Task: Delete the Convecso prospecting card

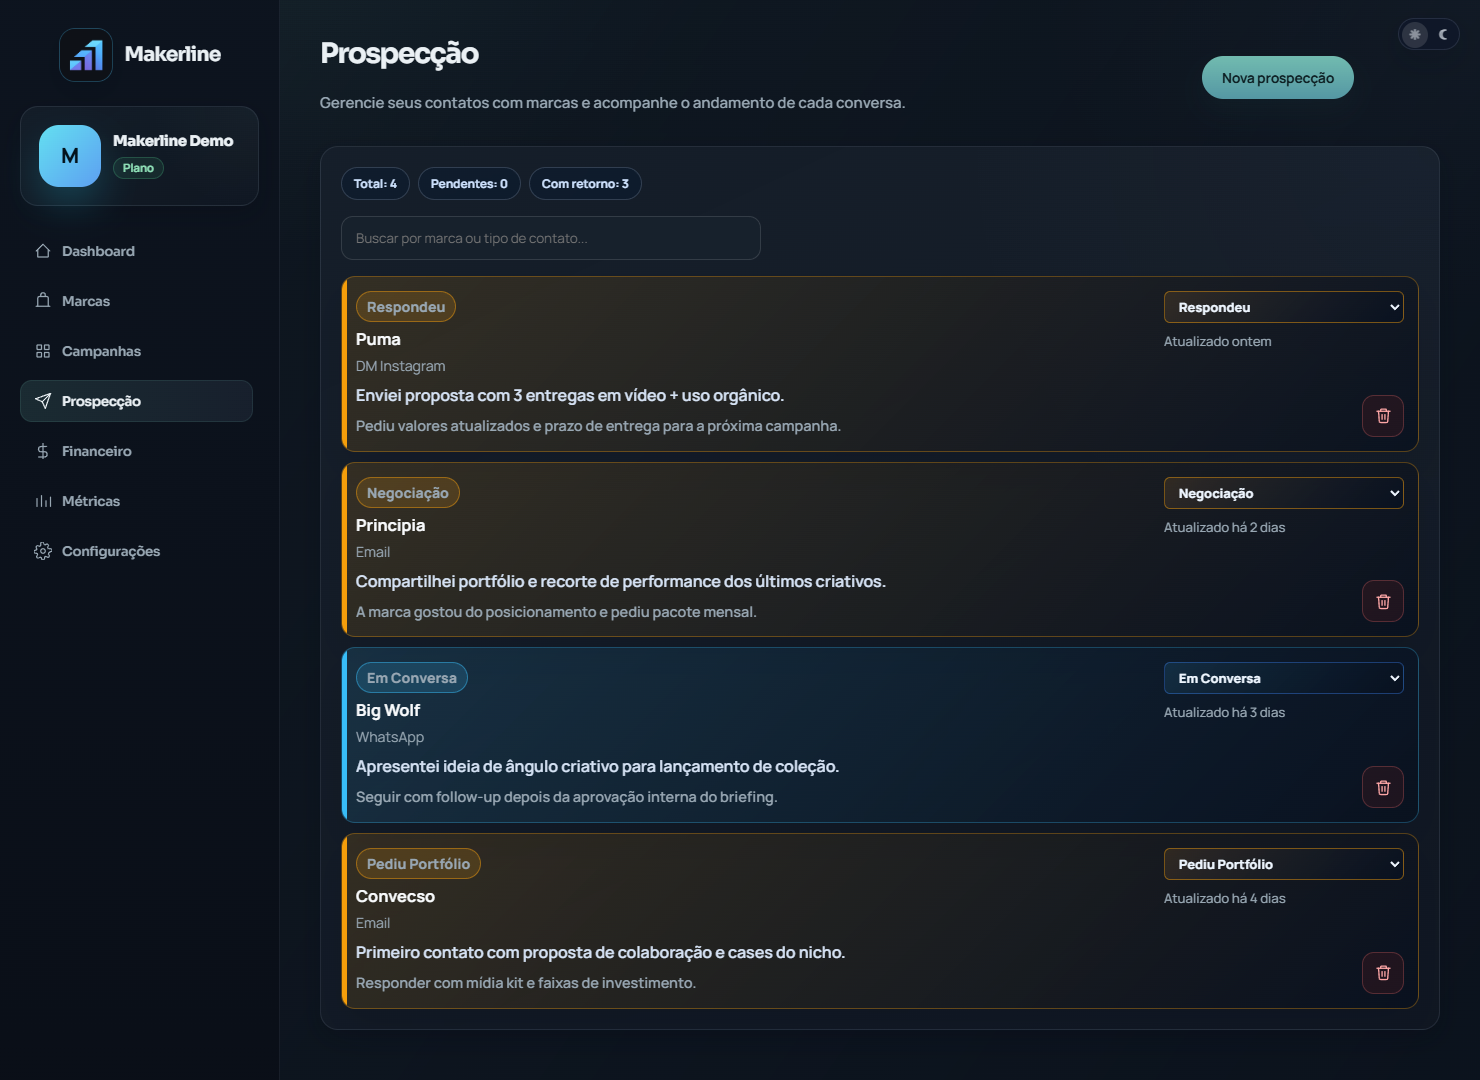Action: [1383, 973]
